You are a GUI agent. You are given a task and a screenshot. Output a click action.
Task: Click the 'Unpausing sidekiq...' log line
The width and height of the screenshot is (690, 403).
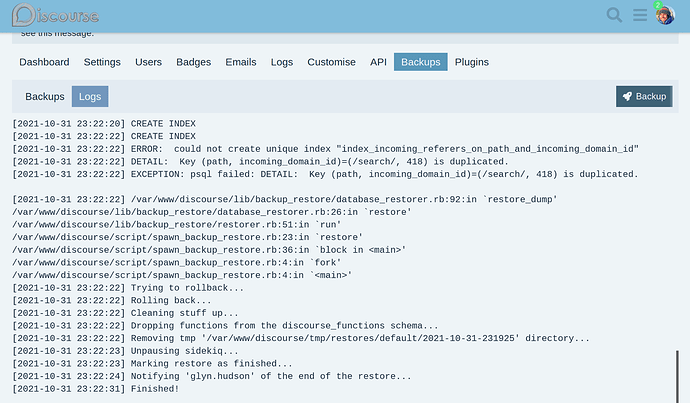point(125,352)
